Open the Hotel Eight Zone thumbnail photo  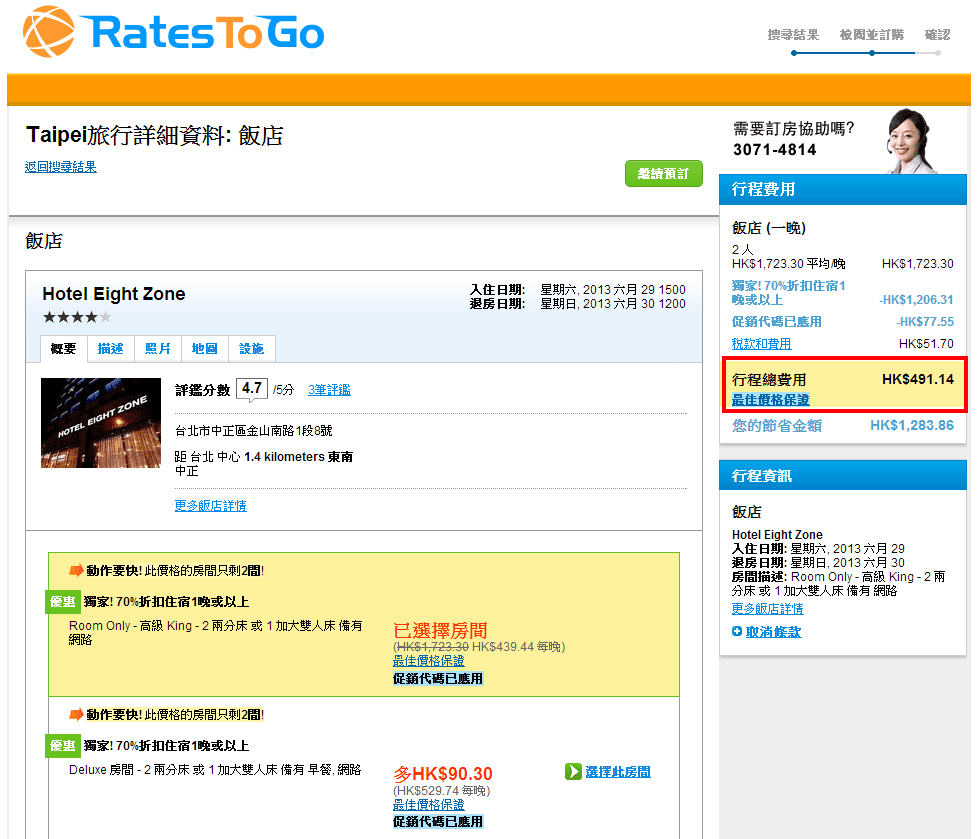point(100,423)
